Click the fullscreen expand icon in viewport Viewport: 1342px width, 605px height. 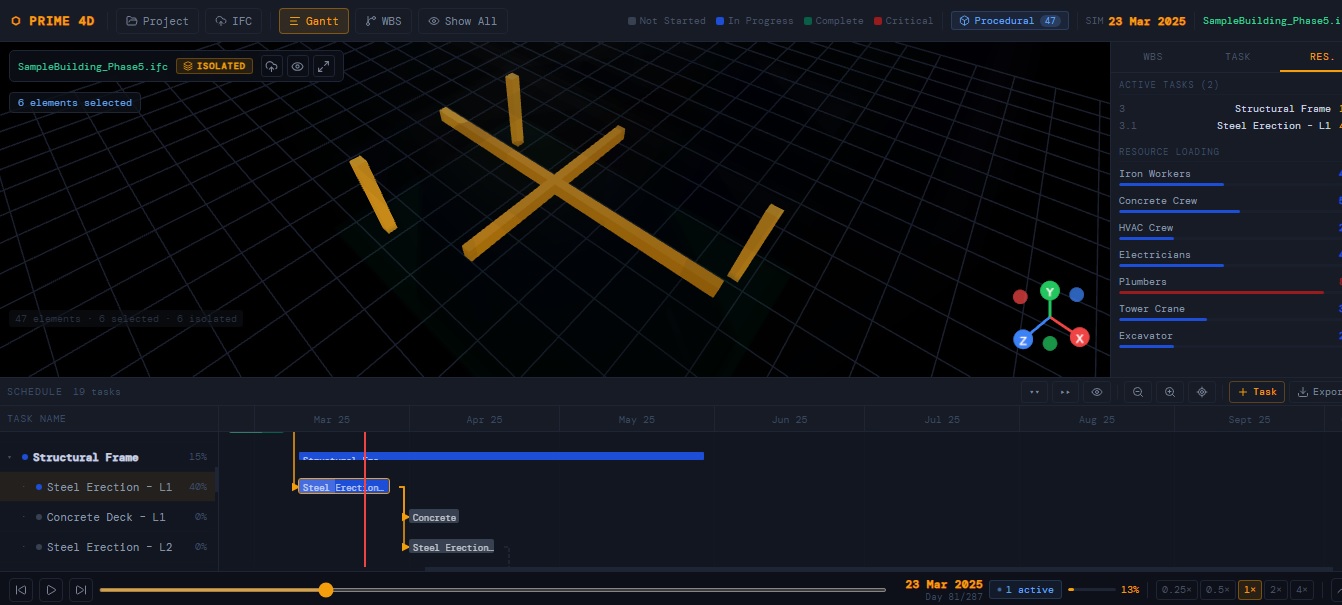coord(323,66)
